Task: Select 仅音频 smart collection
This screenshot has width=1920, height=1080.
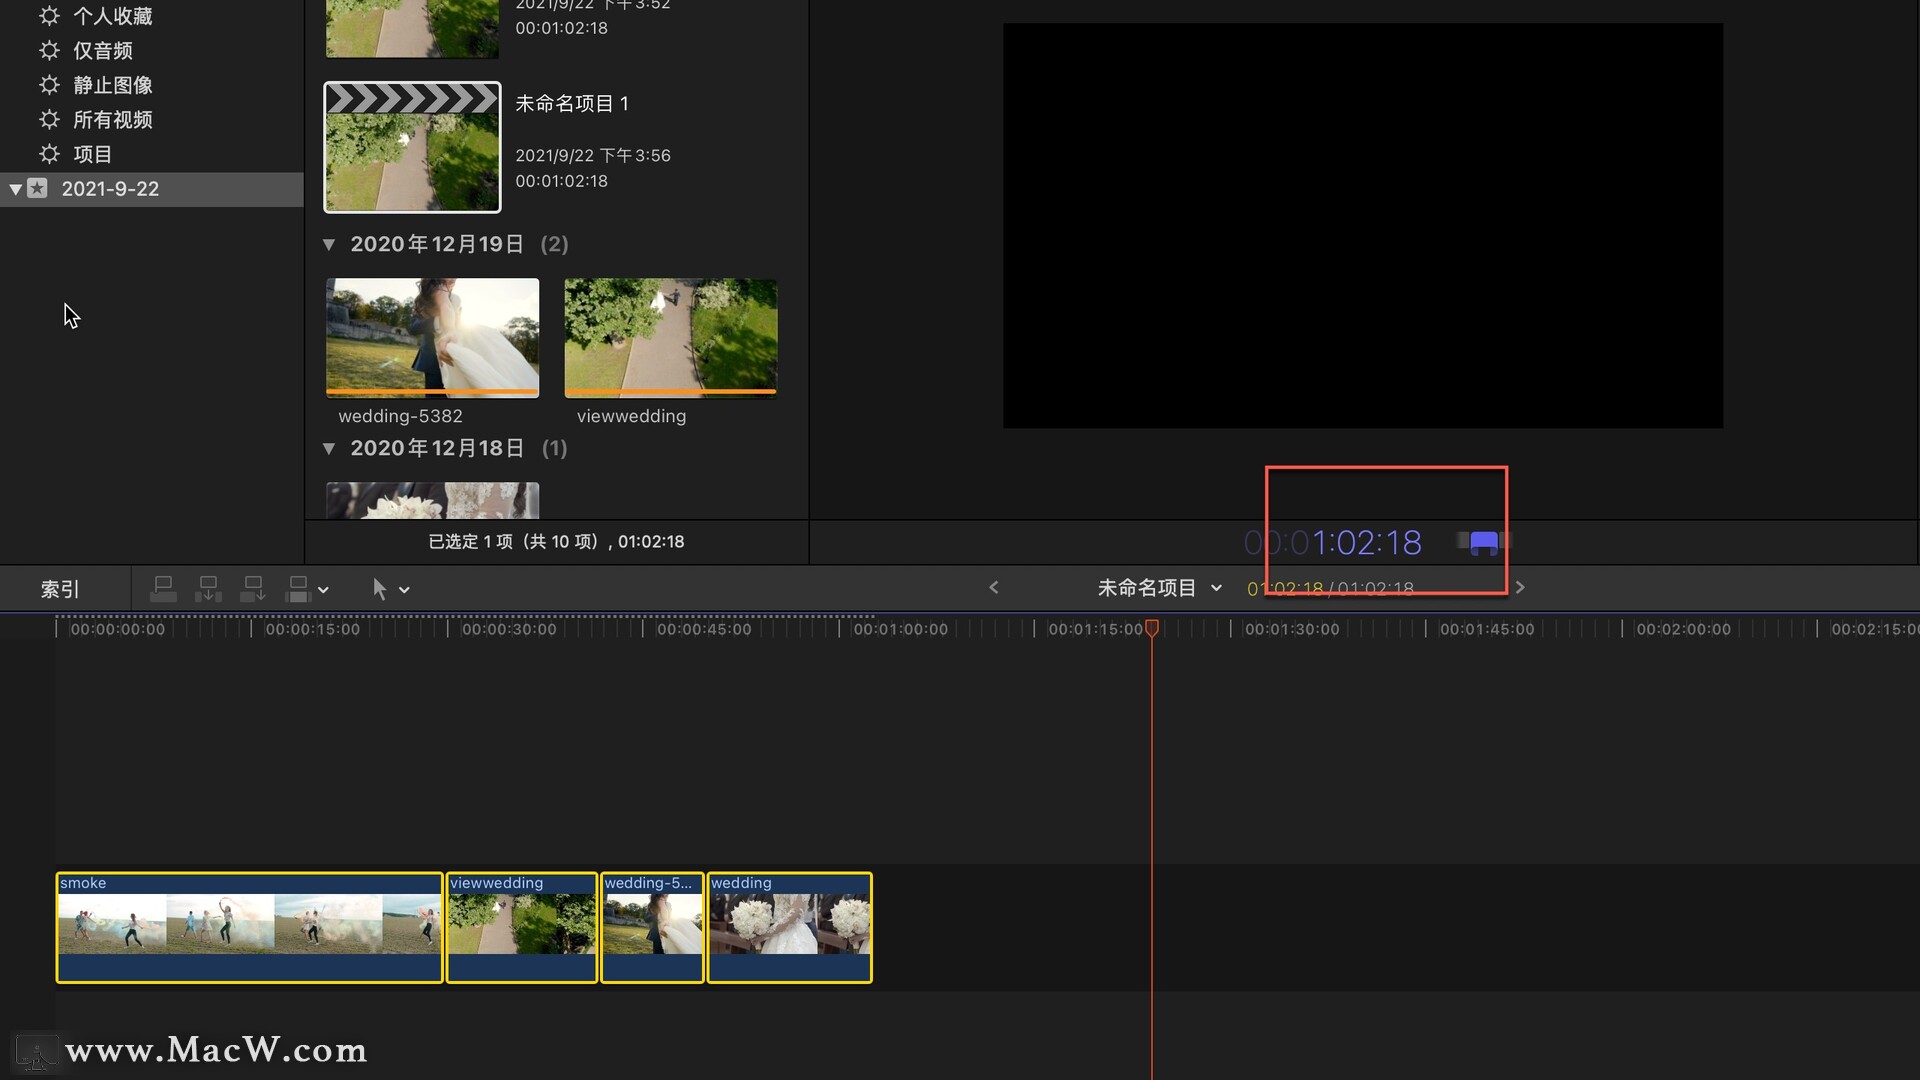Action: point(103,50)
